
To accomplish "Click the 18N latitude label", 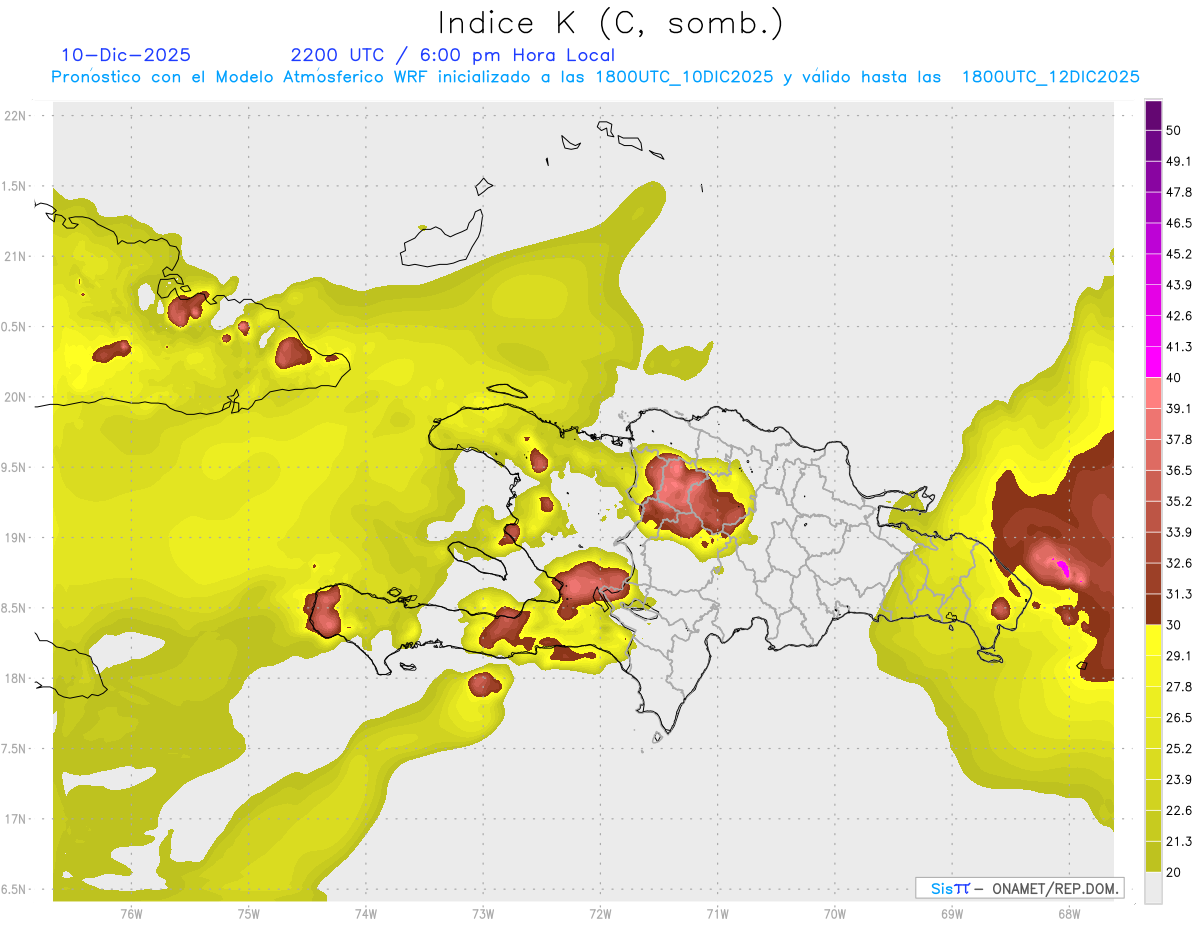I will pyautogui.click(x=16, y=678).
